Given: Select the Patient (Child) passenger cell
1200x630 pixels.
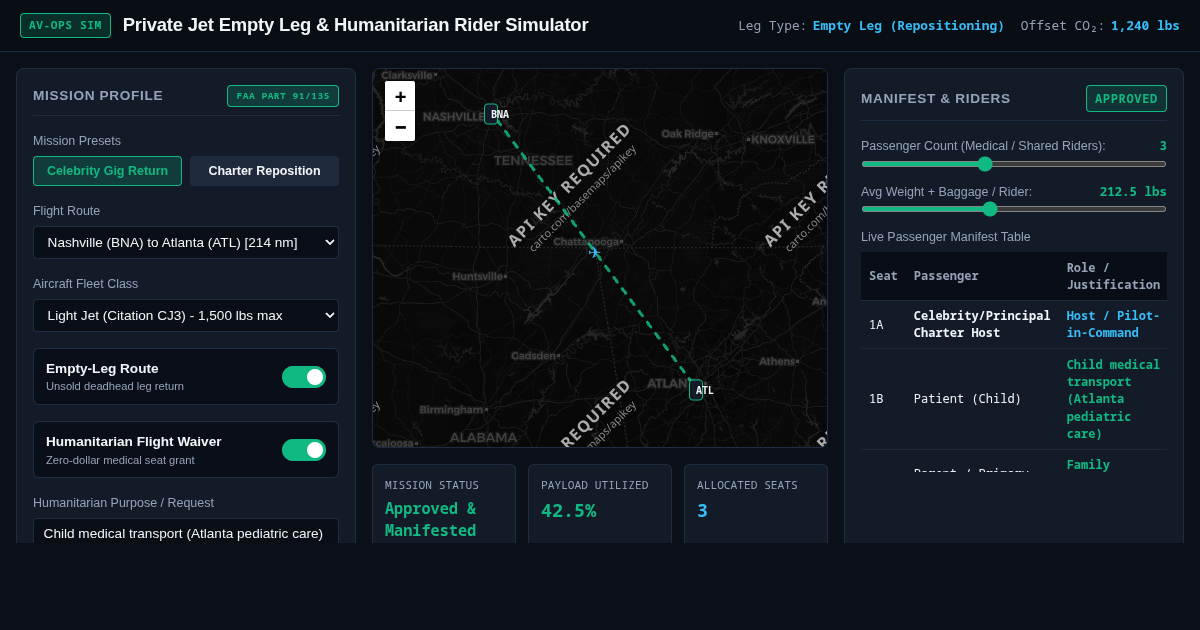Looking at the screenshot, I should click(982, 399).
